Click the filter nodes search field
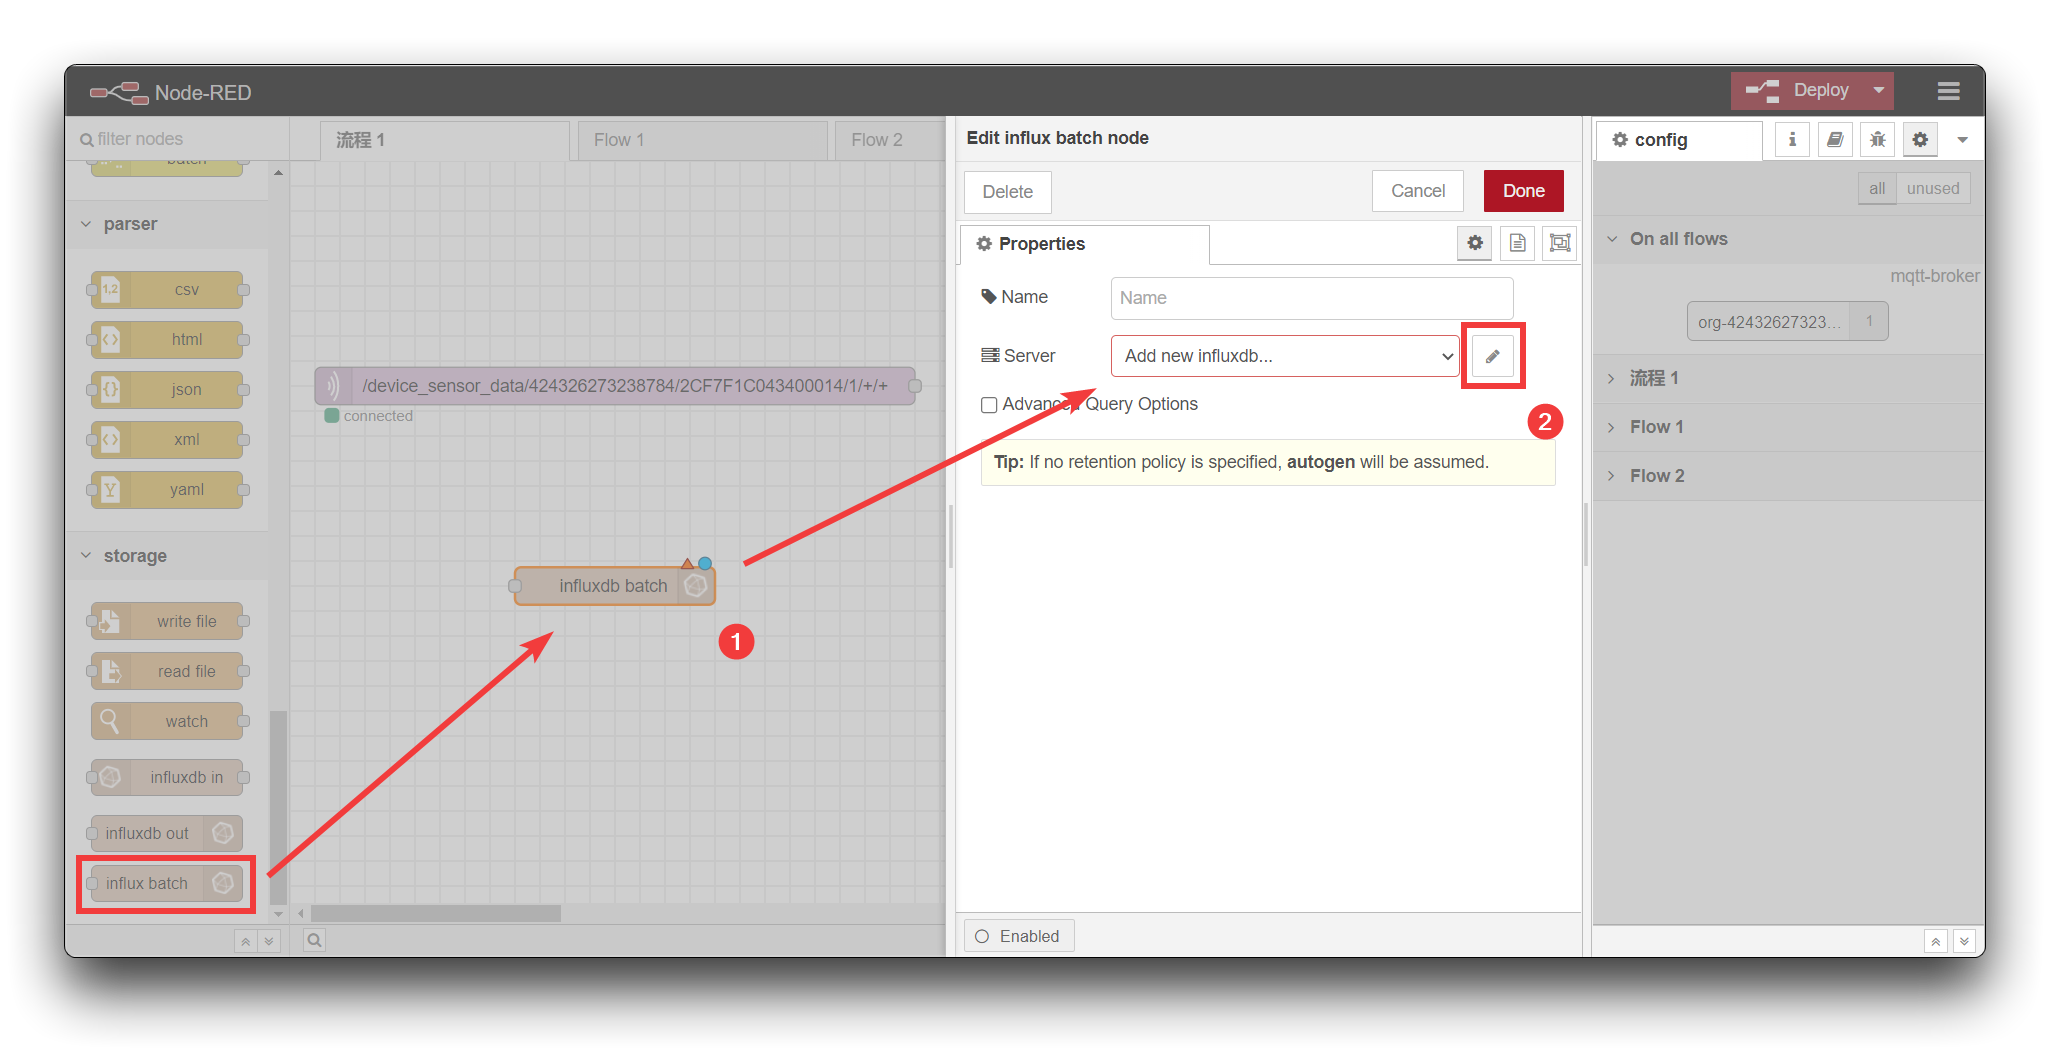The height and width of the screenshot is (1054, 2050). tap(178, 139)
